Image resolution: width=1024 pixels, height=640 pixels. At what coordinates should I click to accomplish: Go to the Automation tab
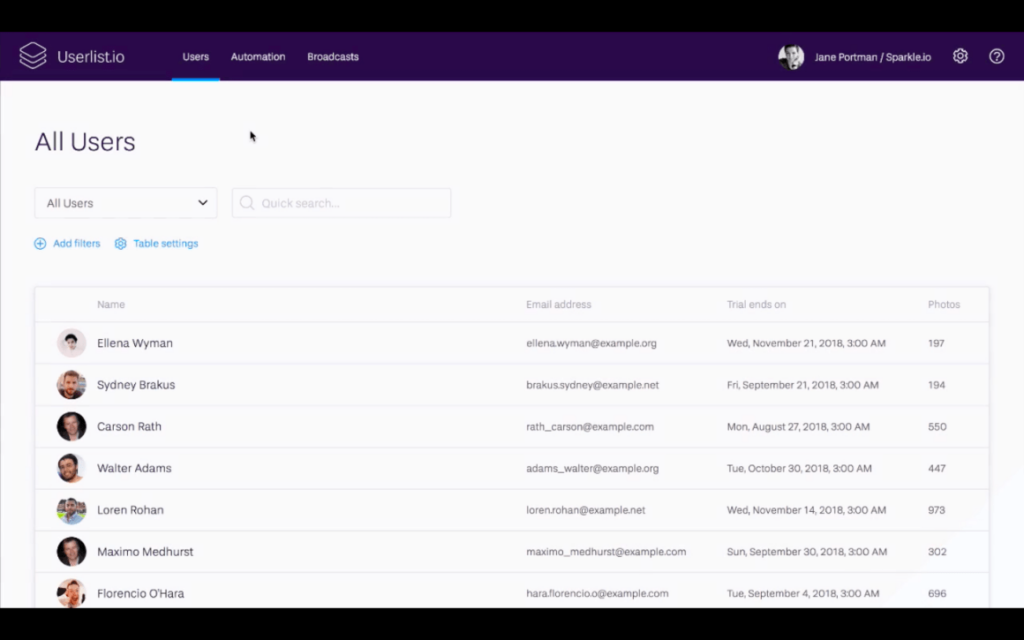point(258,57)
